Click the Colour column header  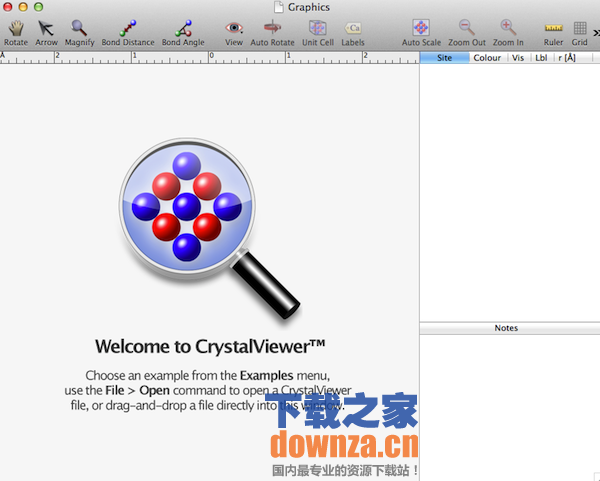click(x=487, y=58)
